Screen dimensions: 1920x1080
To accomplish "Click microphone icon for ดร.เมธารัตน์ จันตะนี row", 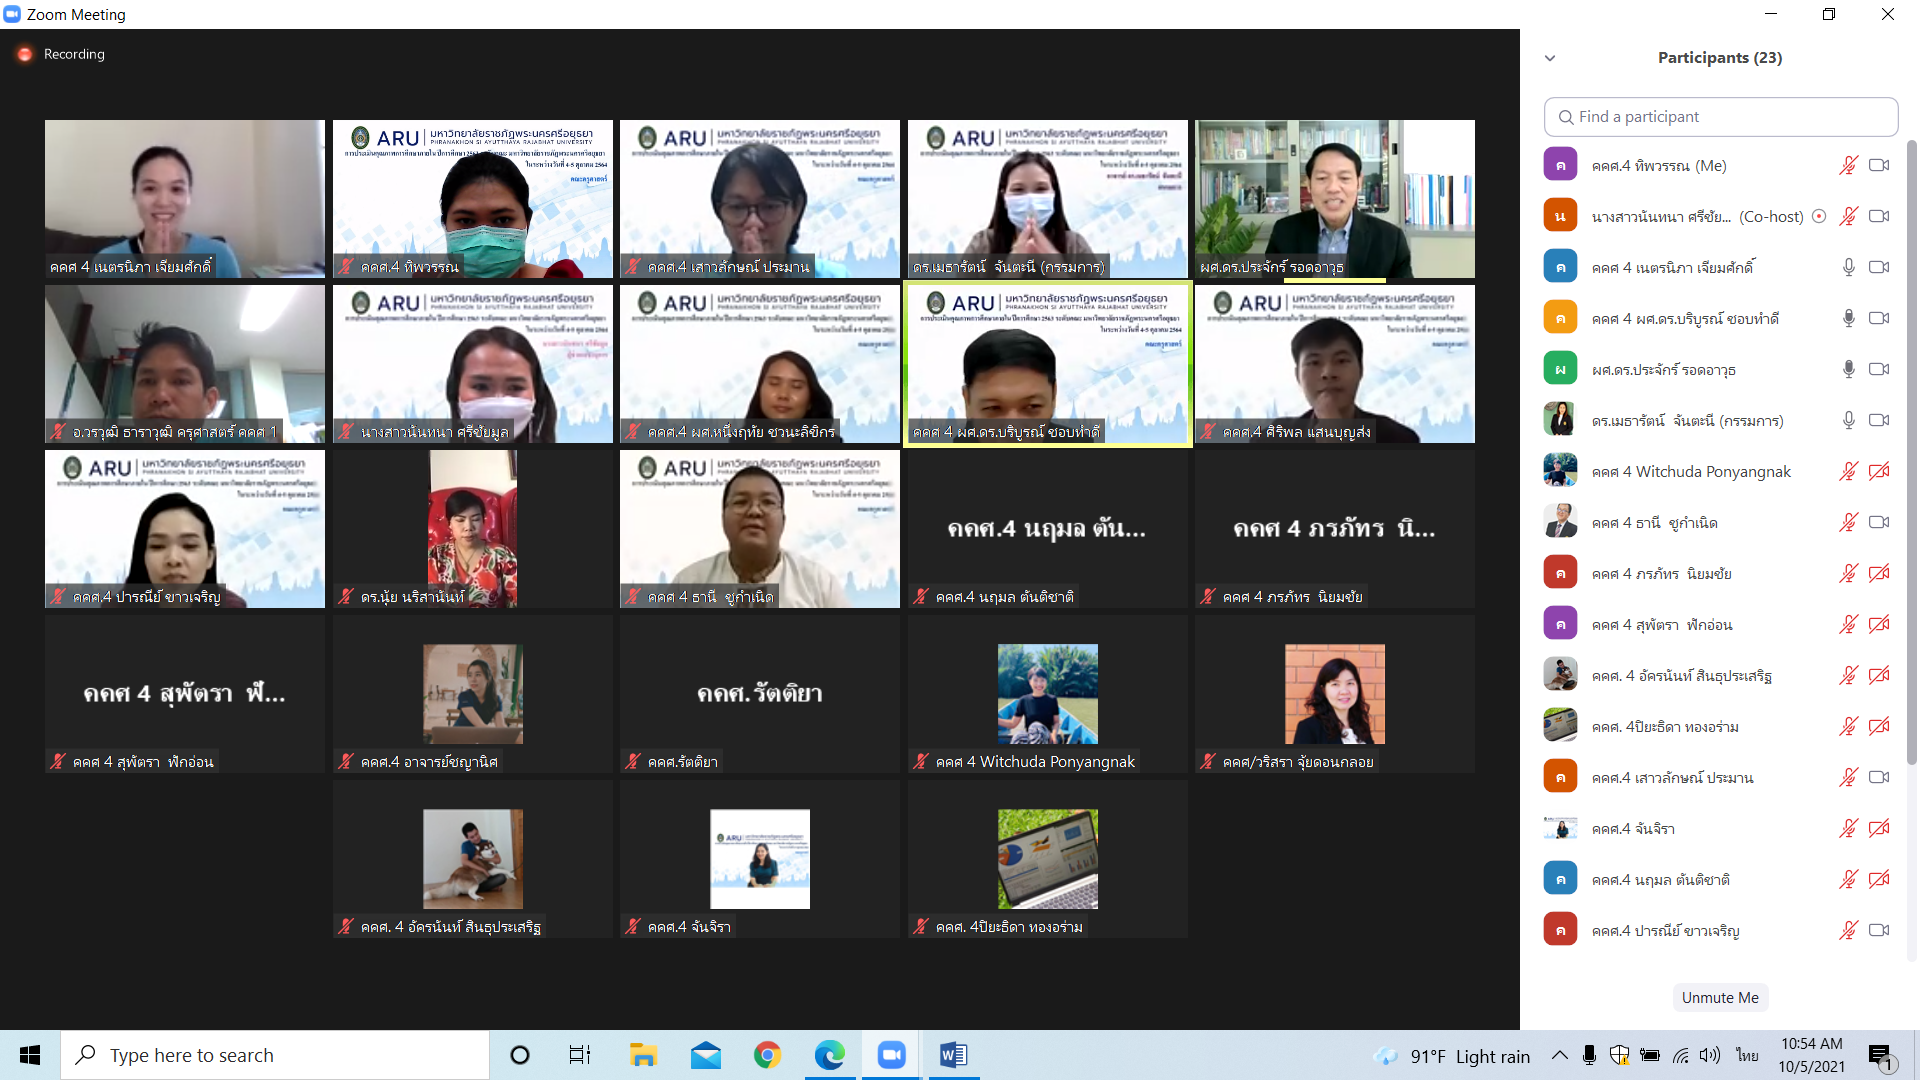I will click(x=1848, y=420).
